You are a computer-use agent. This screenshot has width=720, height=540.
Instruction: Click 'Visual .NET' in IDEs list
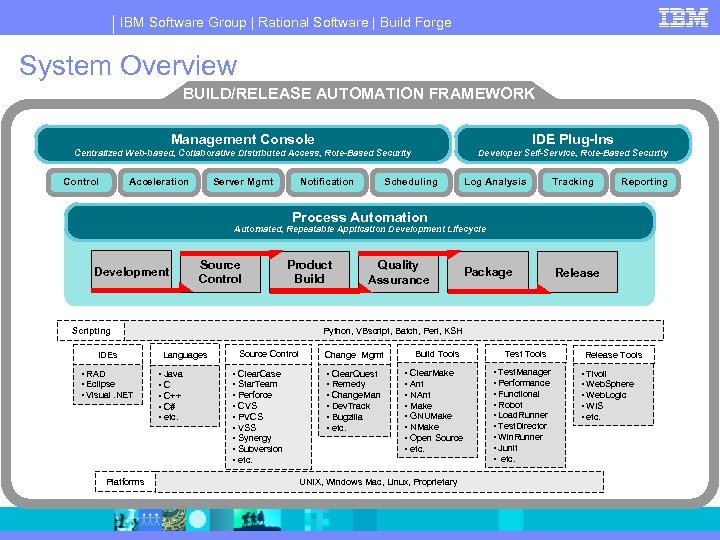(109, 395)
